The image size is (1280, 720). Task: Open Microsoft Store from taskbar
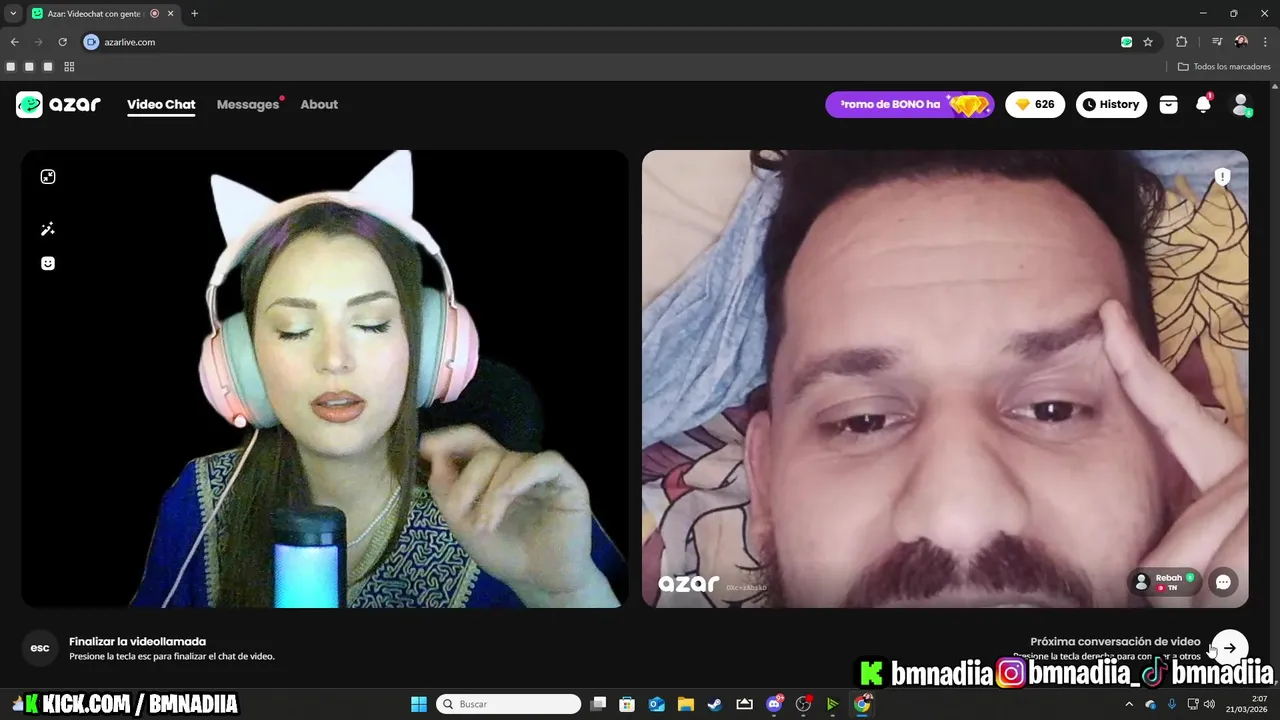click(x=627, y=704)
